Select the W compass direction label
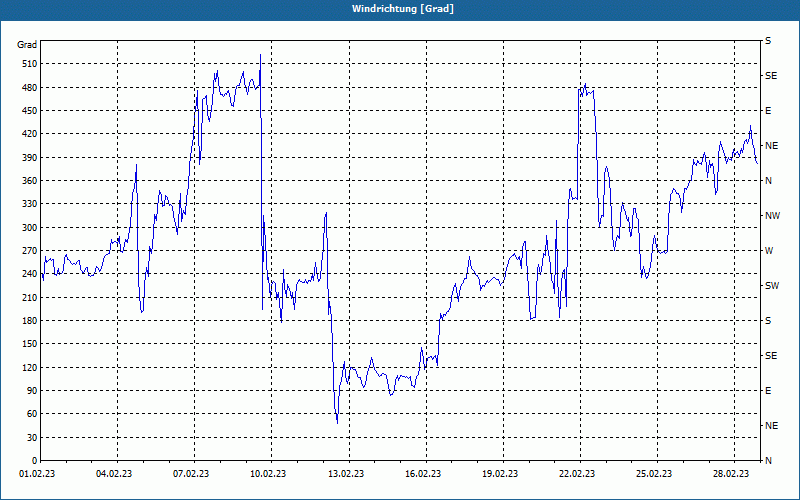This screenshot has width=800, height=500. pos(769,251)
